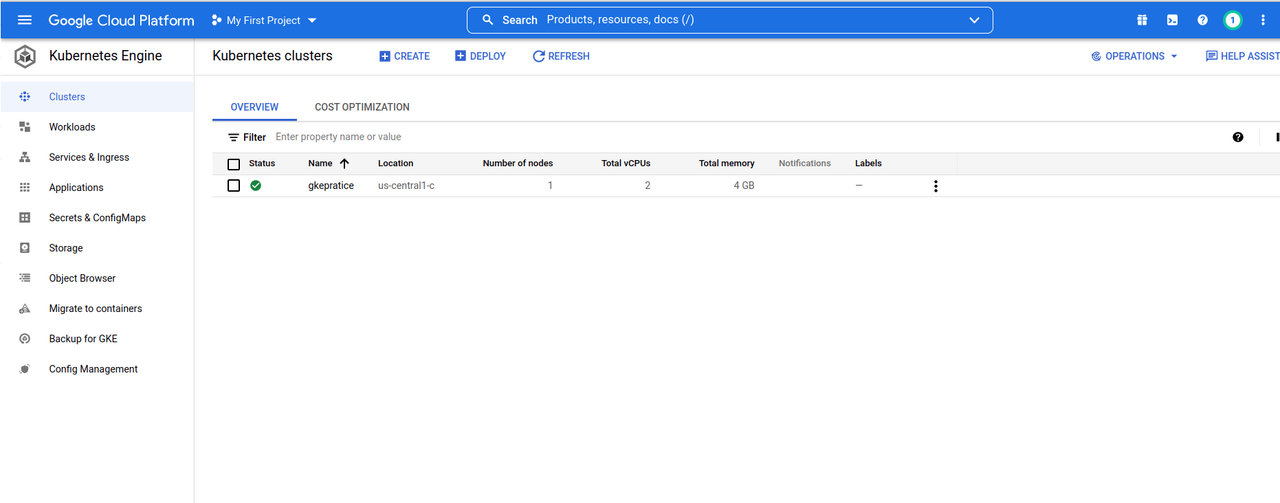Image resolution: width=1280 pixels, height=503 pixels.
Task: Sort by Total vCPUs column header
Action: tap(626, 163)
